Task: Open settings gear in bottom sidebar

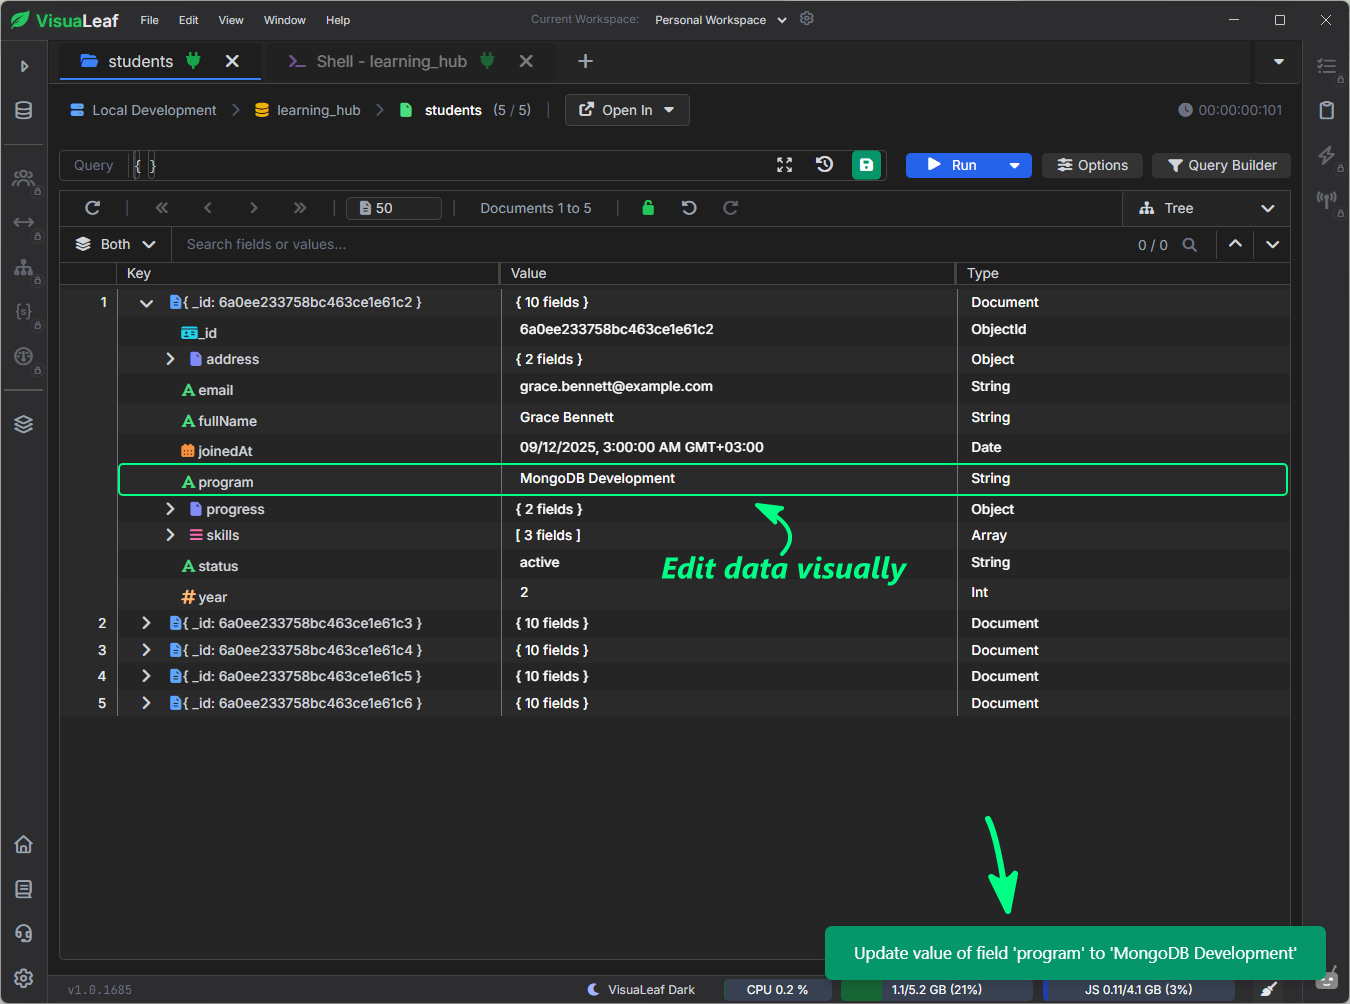Action: click(x=24, y=978)
